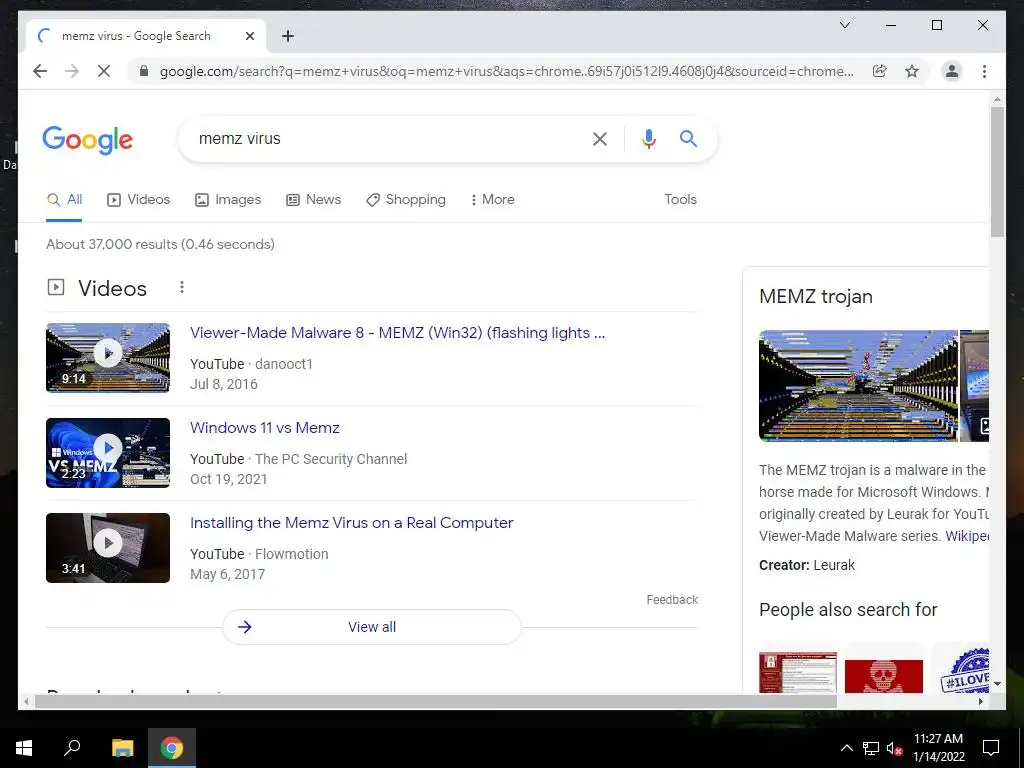View site info via the lock icon
The height and width of the screenshot is (768, 1024).
tap(144, 71)
